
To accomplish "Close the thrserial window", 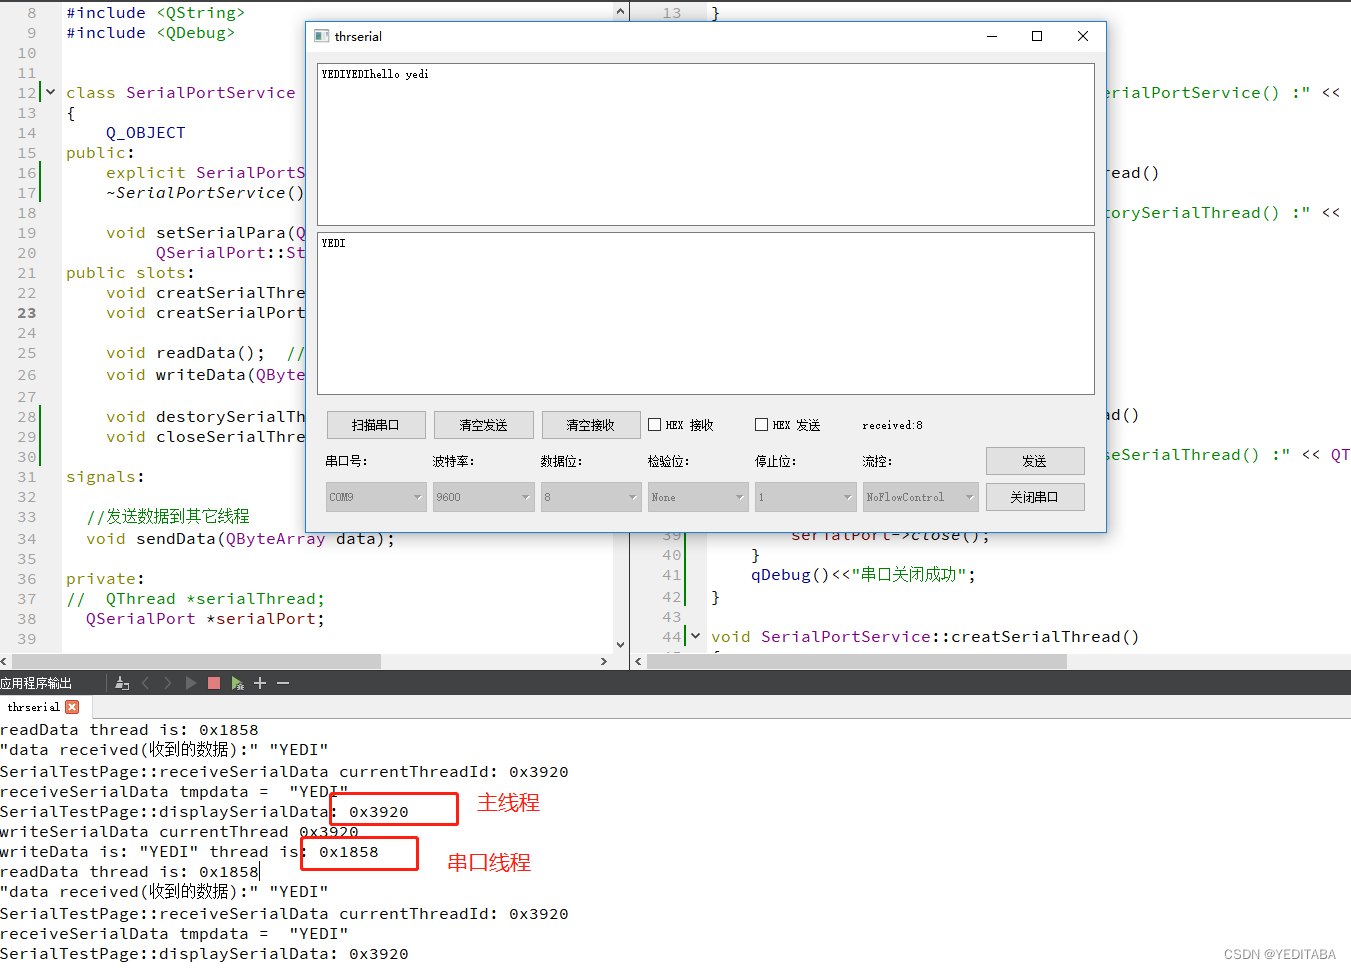I will [x=1083, y=36].
